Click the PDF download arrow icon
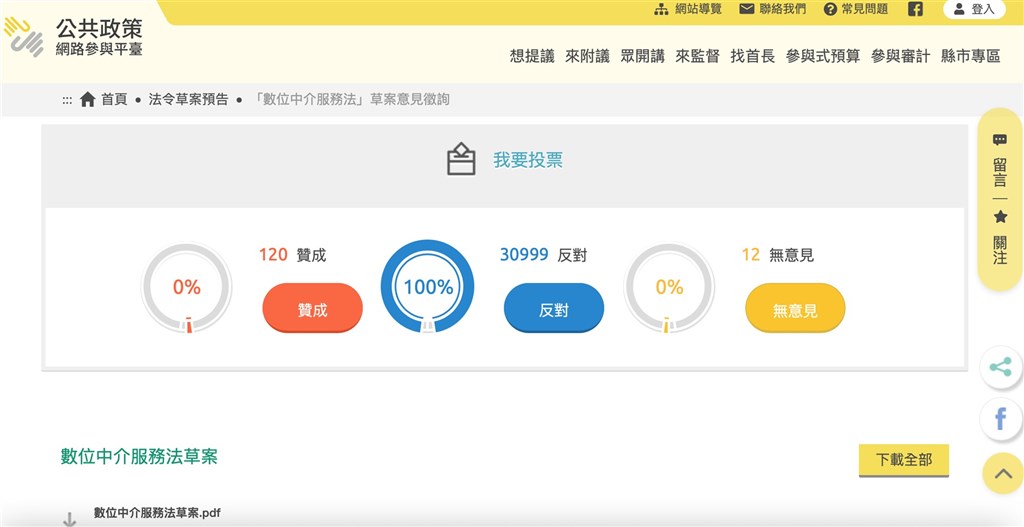Screen dimensions: 1024x527 pos(69,519)
